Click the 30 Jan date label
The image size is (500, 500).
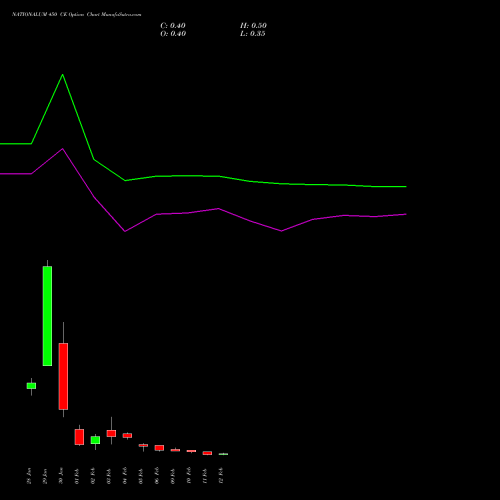click(61, 476)
